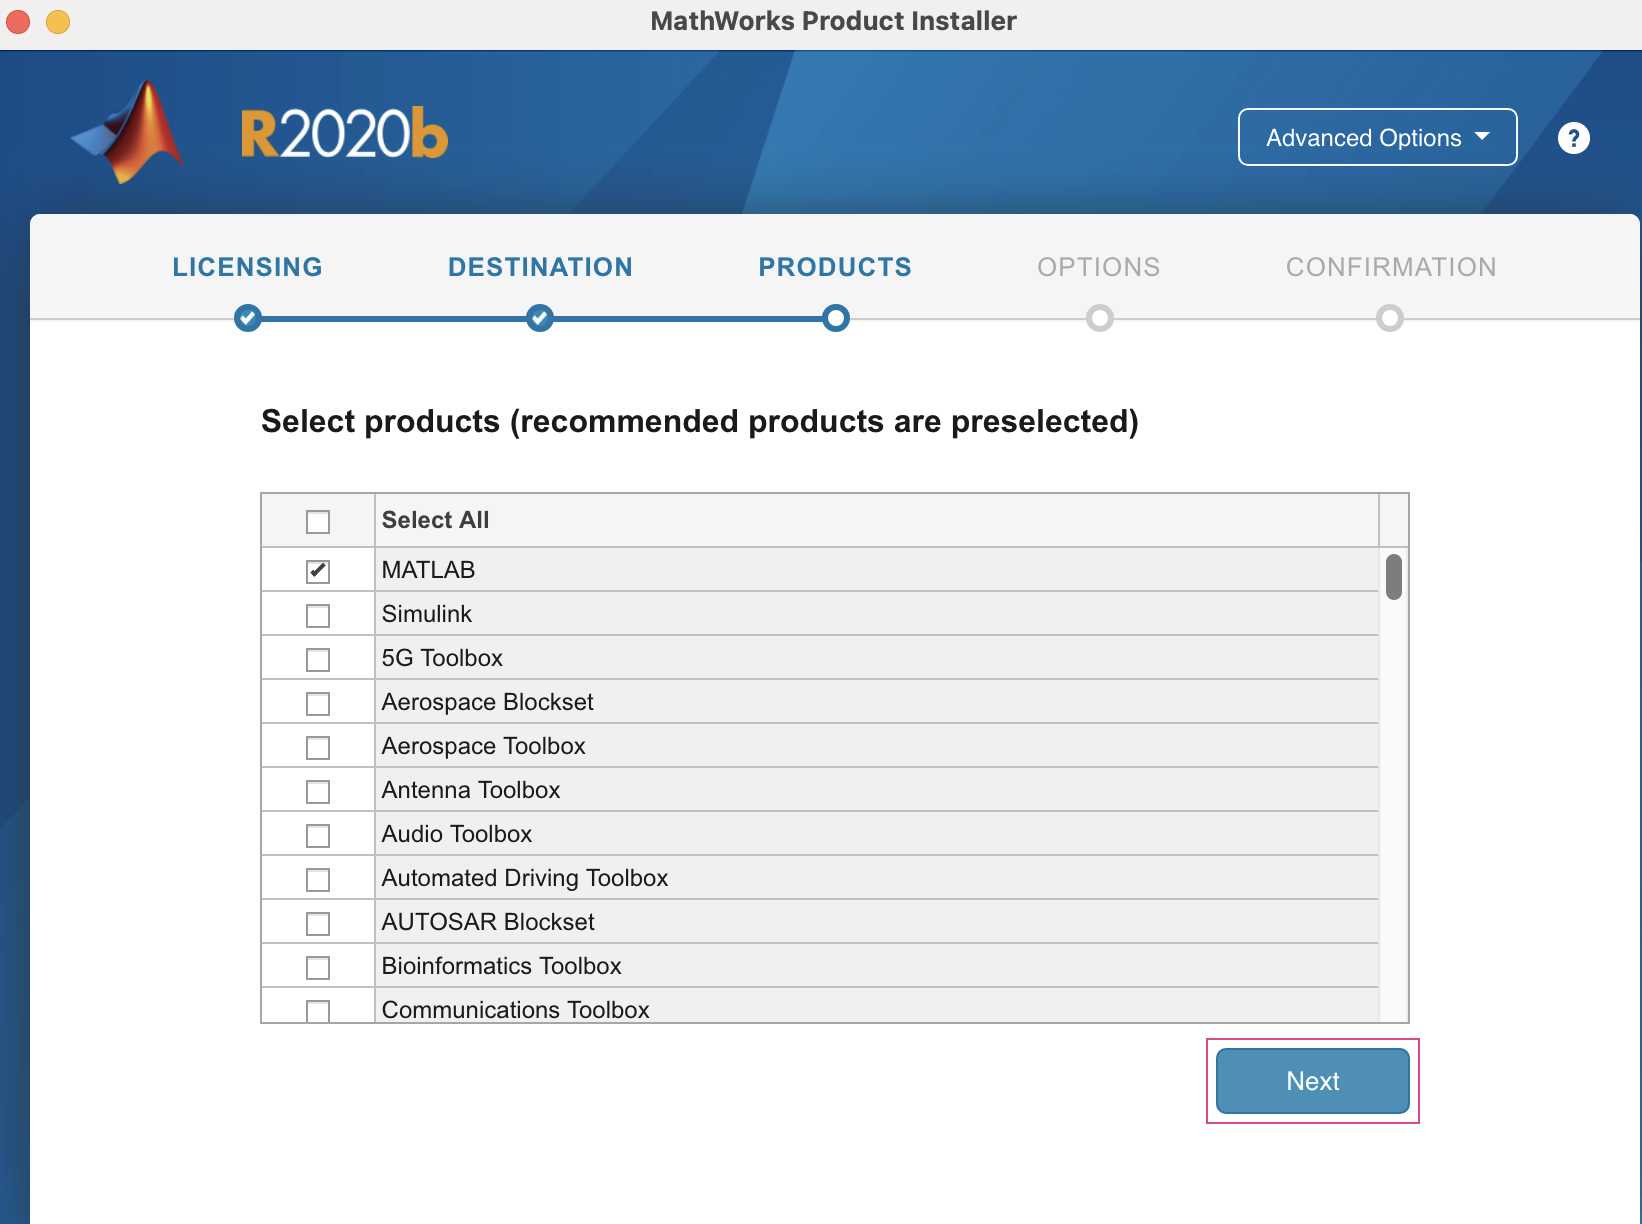Open the Advanced Options dropdown

pyautogui.click(x=1377, y=137)
